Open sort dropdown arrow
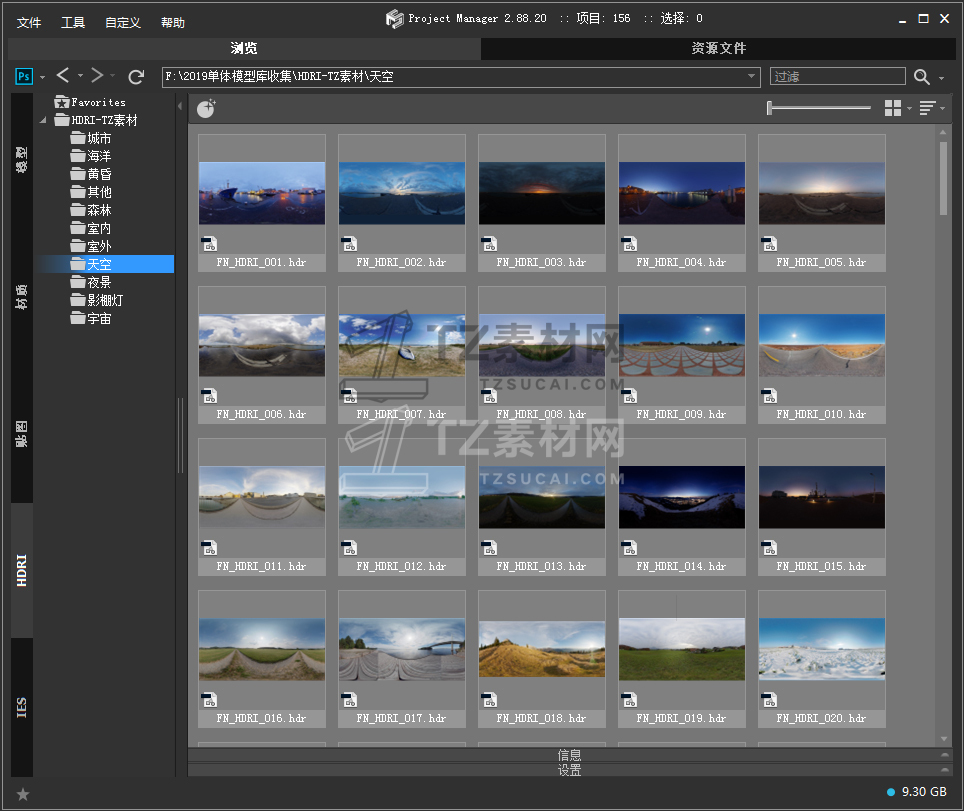 (942, 108)
